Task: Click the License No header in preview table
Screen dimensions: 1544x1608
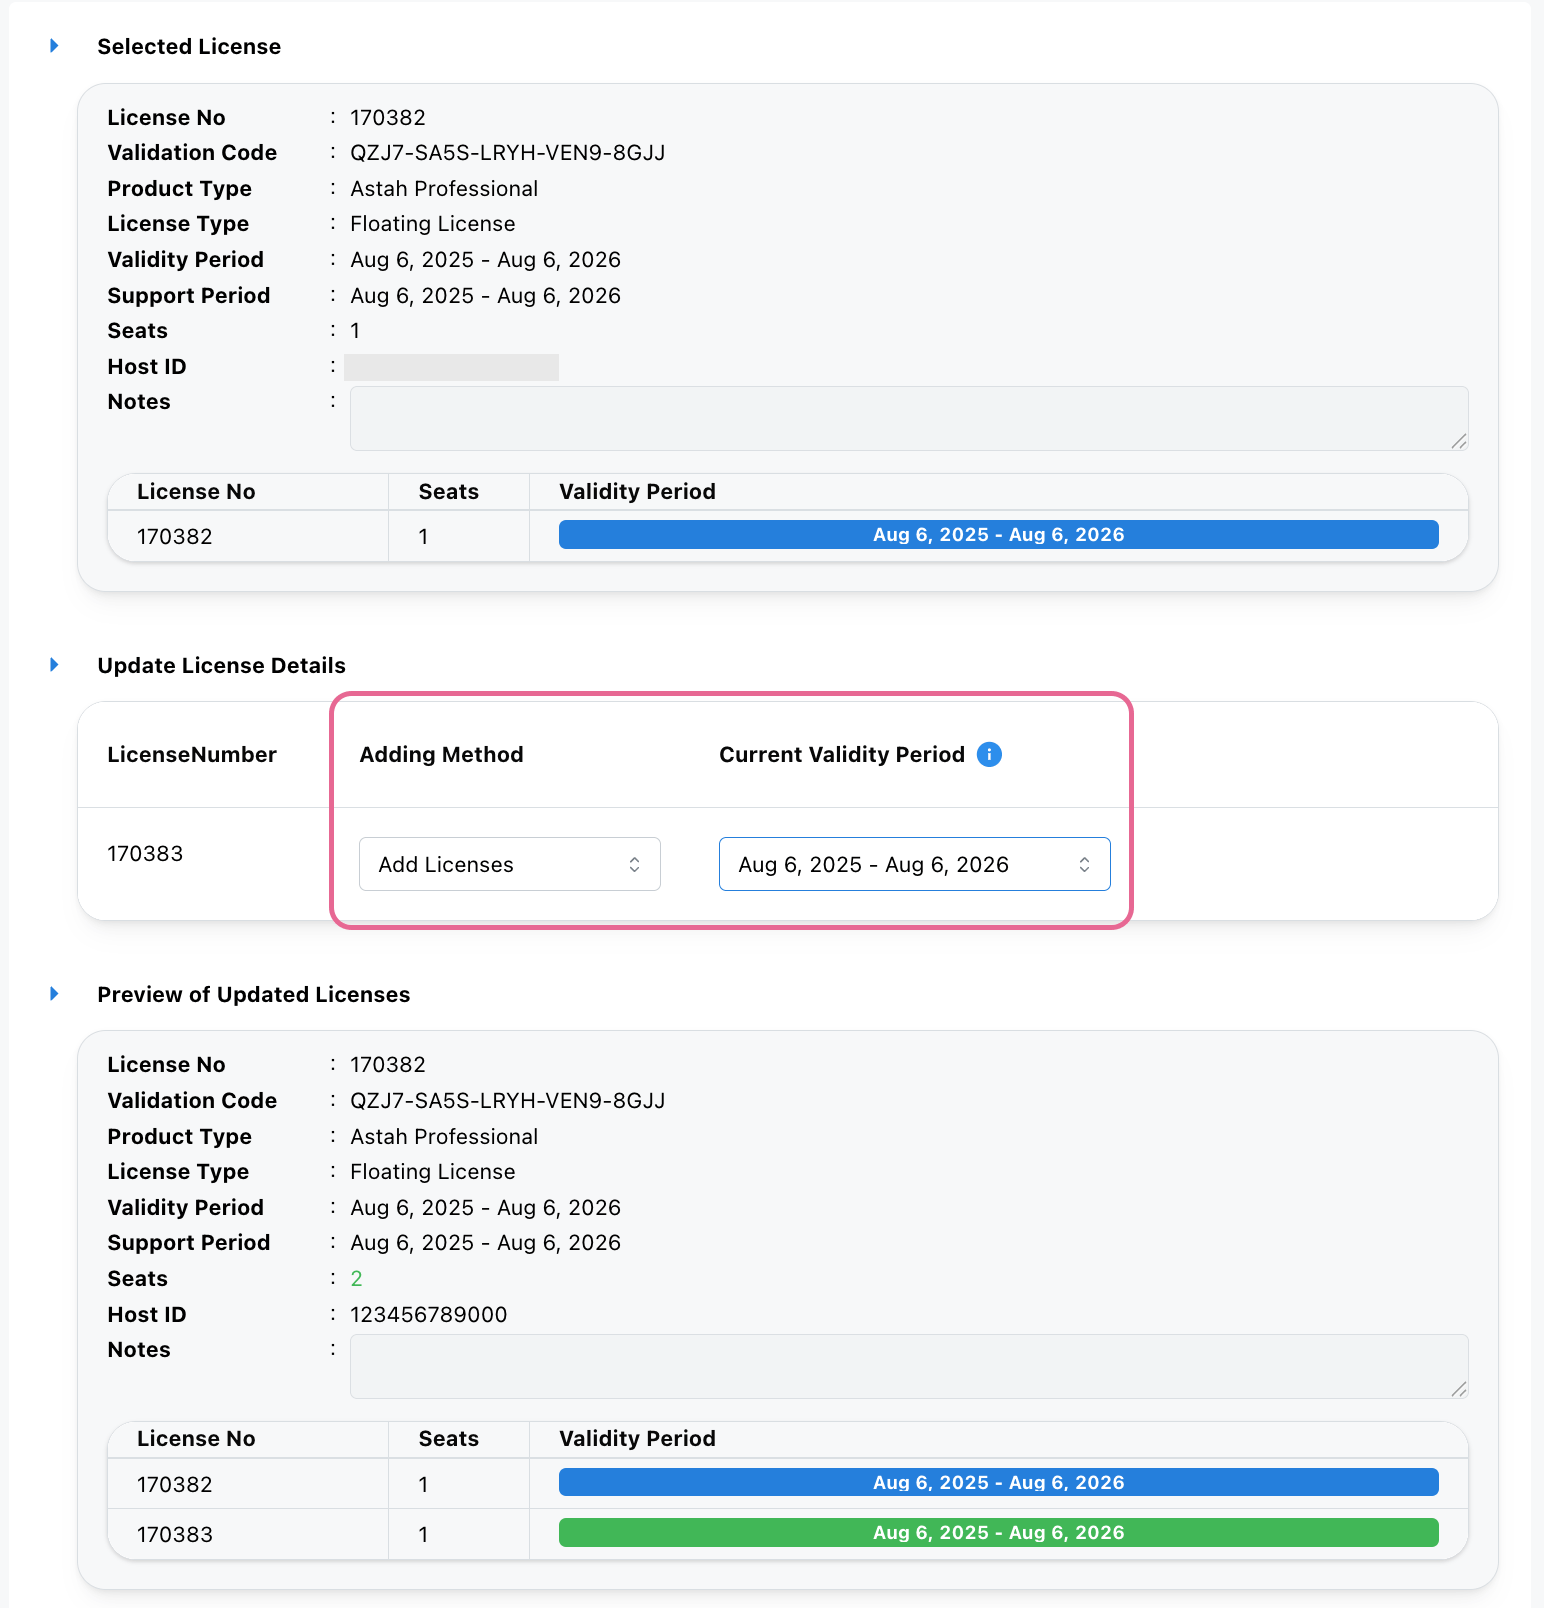Action: pyautogui.click(x=196, y=1439)
